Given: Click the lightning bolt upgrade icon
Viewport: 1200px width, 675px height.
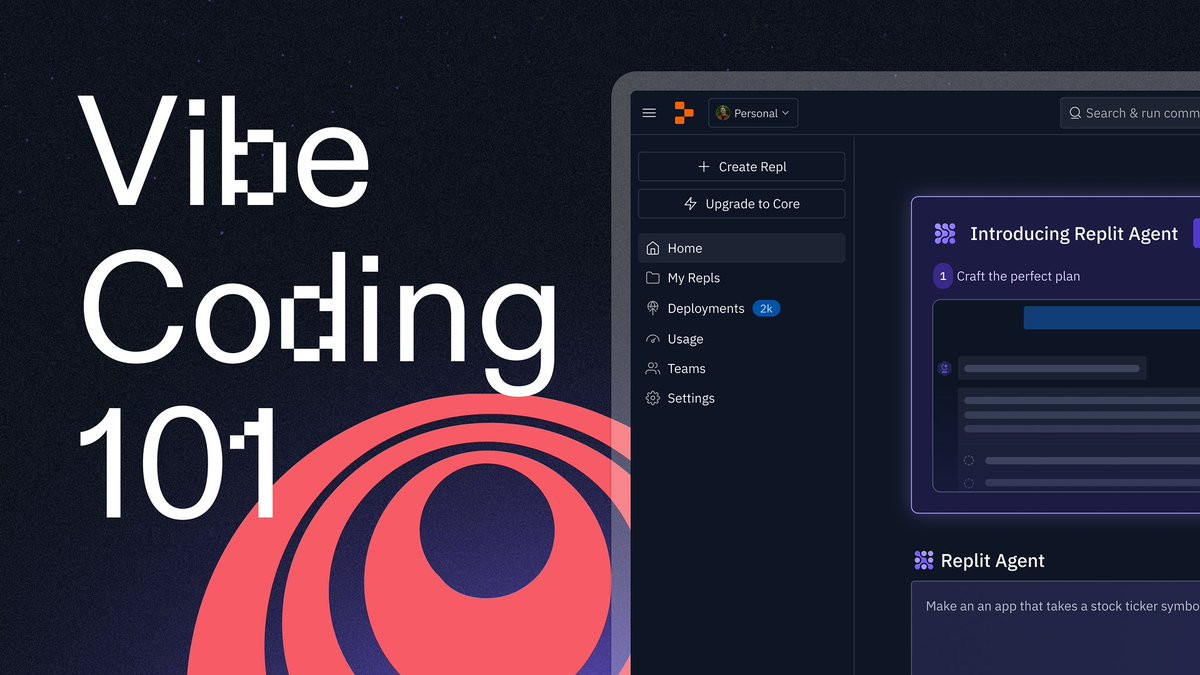Looking at the screenshot, I should (690, 204).
